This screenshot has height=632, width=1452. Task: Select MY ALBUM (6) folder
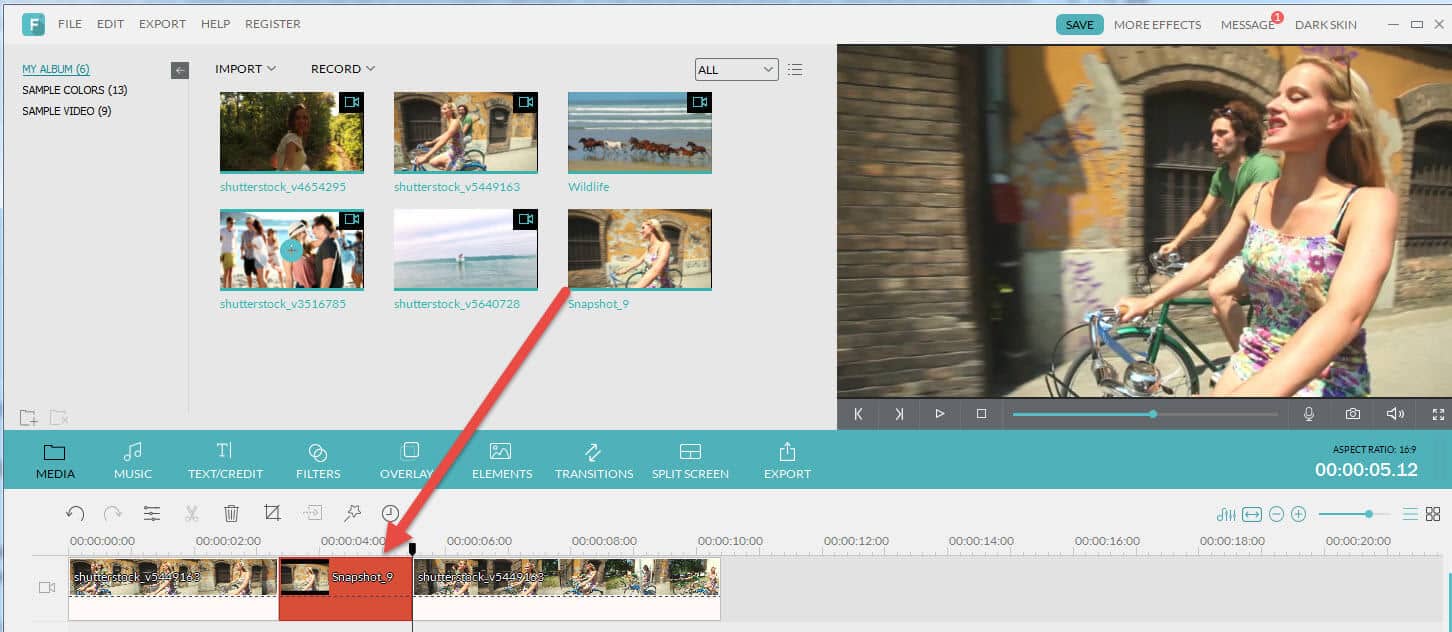(x=56, y=69)
